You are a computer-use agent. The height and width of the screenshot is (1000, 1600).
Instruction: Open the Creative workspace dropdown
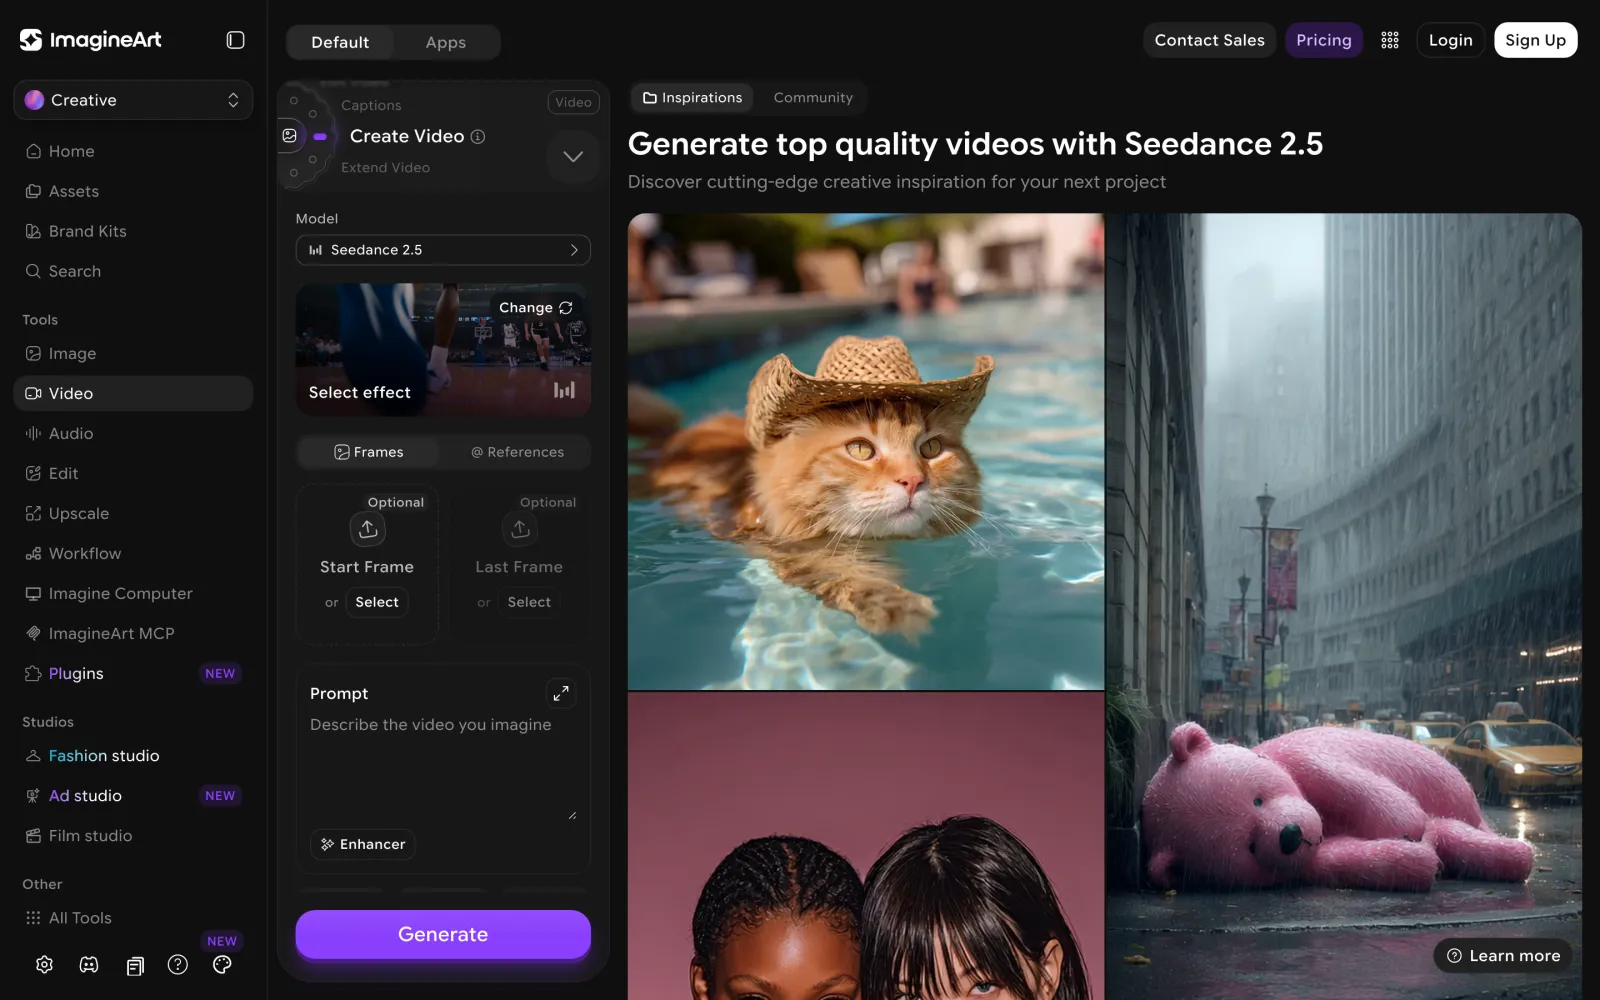[x=133, y=100]
